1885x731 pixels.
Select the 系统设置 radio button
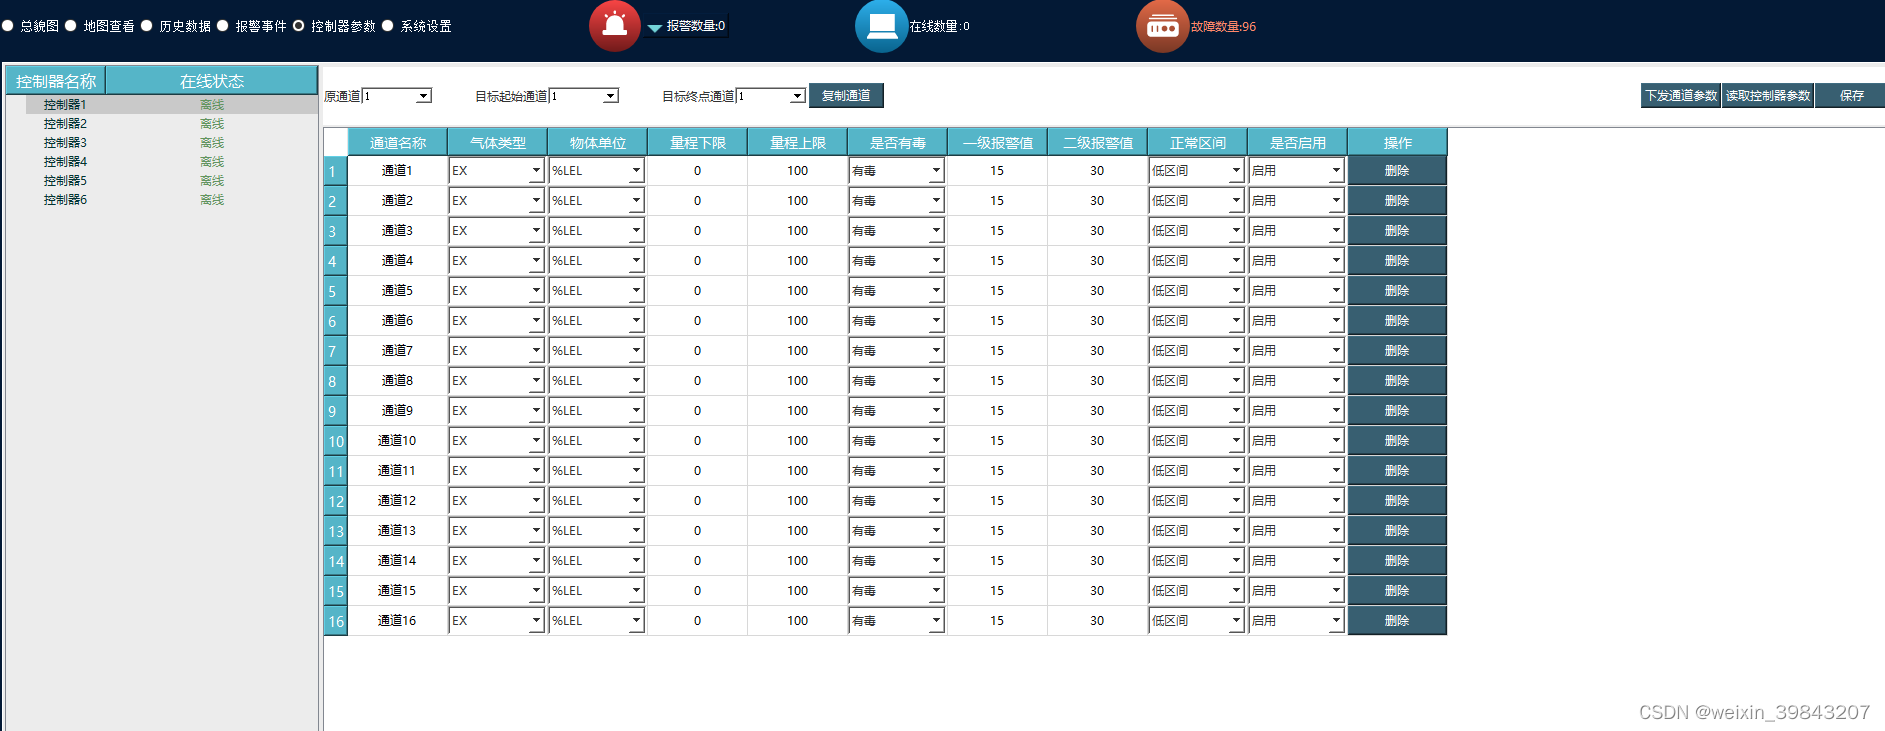click(388, 26)
